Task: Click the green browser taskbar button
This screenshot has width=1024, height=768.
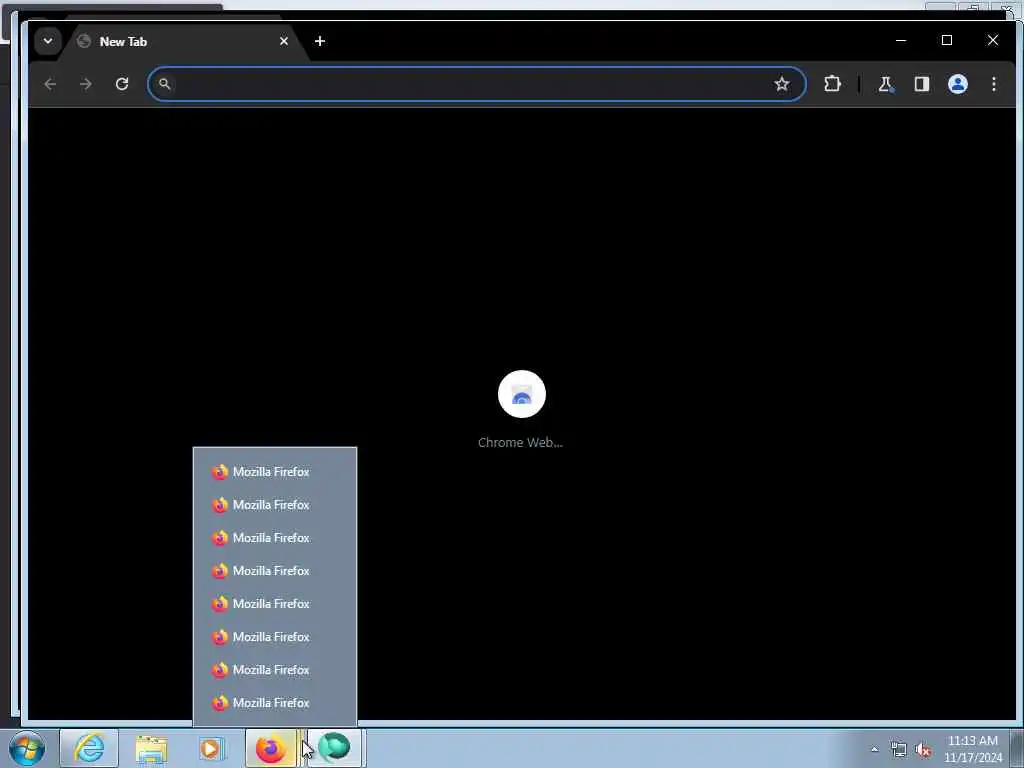Action: click(x=334, y=748)
